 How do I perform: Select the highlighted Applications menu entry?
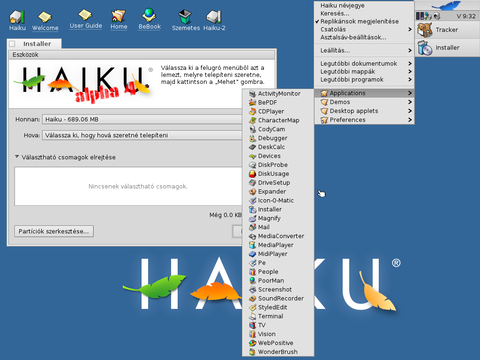(364, 93)
